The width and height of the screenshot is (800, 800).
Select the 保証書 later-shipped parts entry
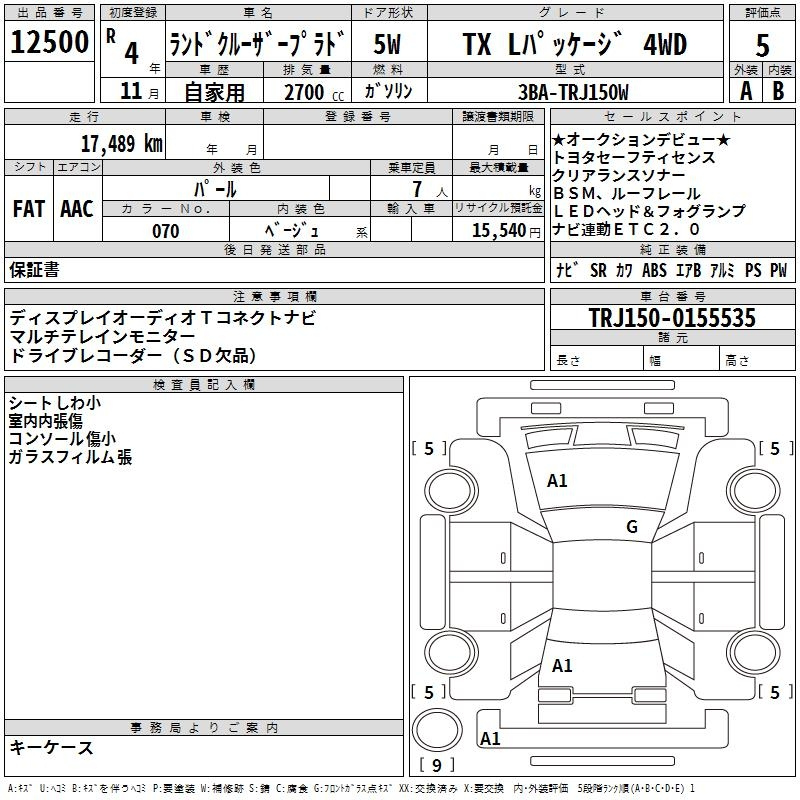click(35, 269)
